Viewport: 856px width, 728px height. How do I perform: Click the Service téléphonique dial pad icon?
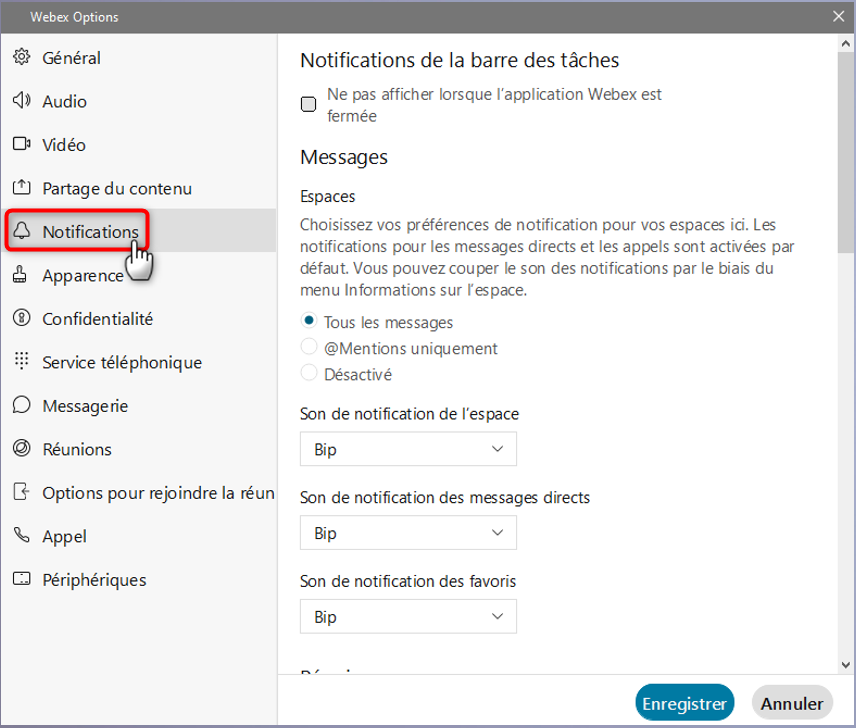[x=21, y=362]
